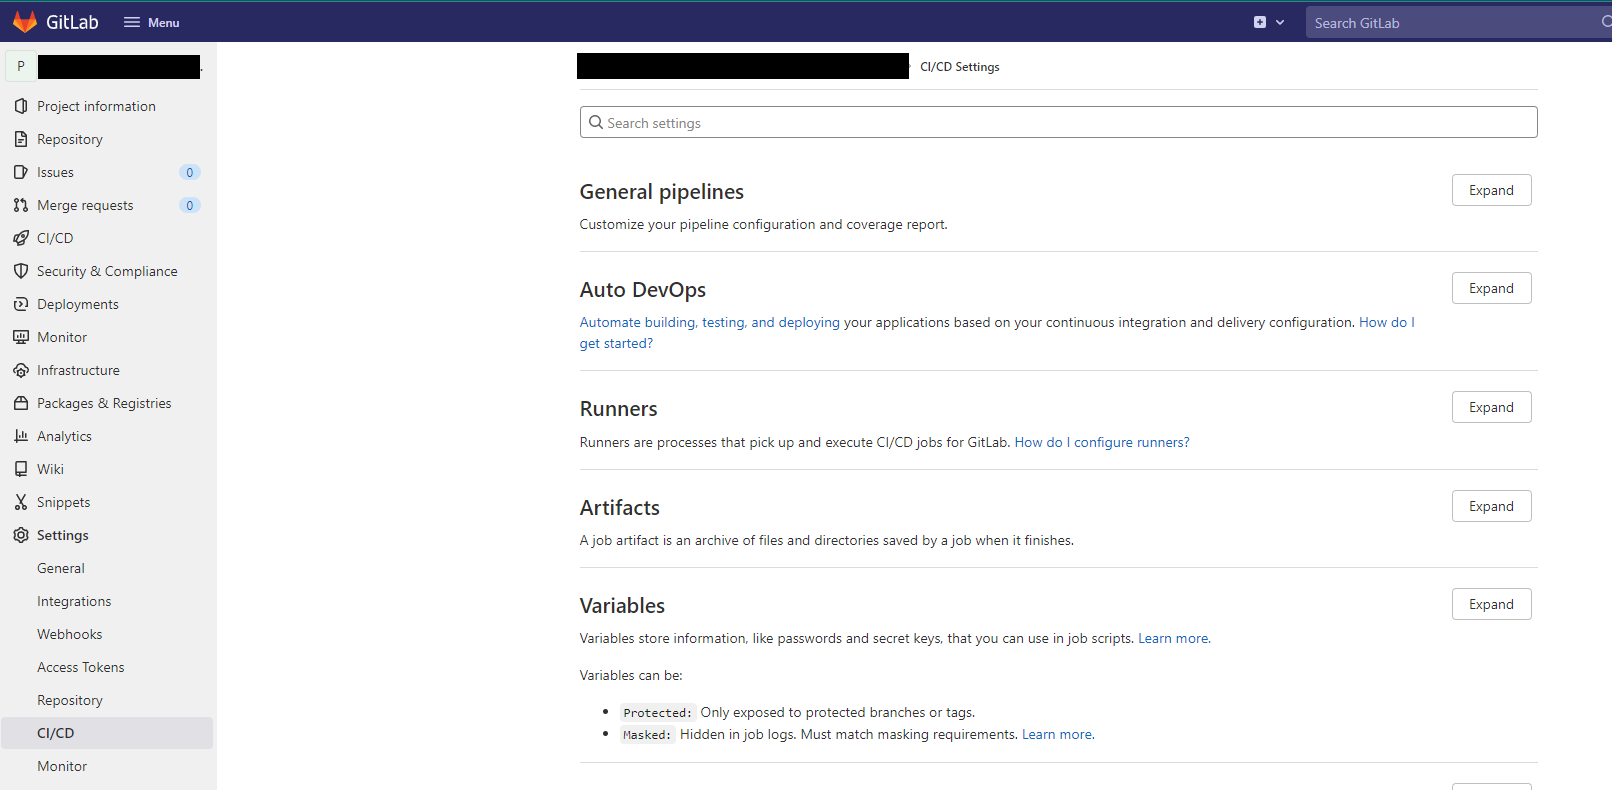1612x790 pixels.
Task: Expand the Runners section
Action: [1491, 407]
